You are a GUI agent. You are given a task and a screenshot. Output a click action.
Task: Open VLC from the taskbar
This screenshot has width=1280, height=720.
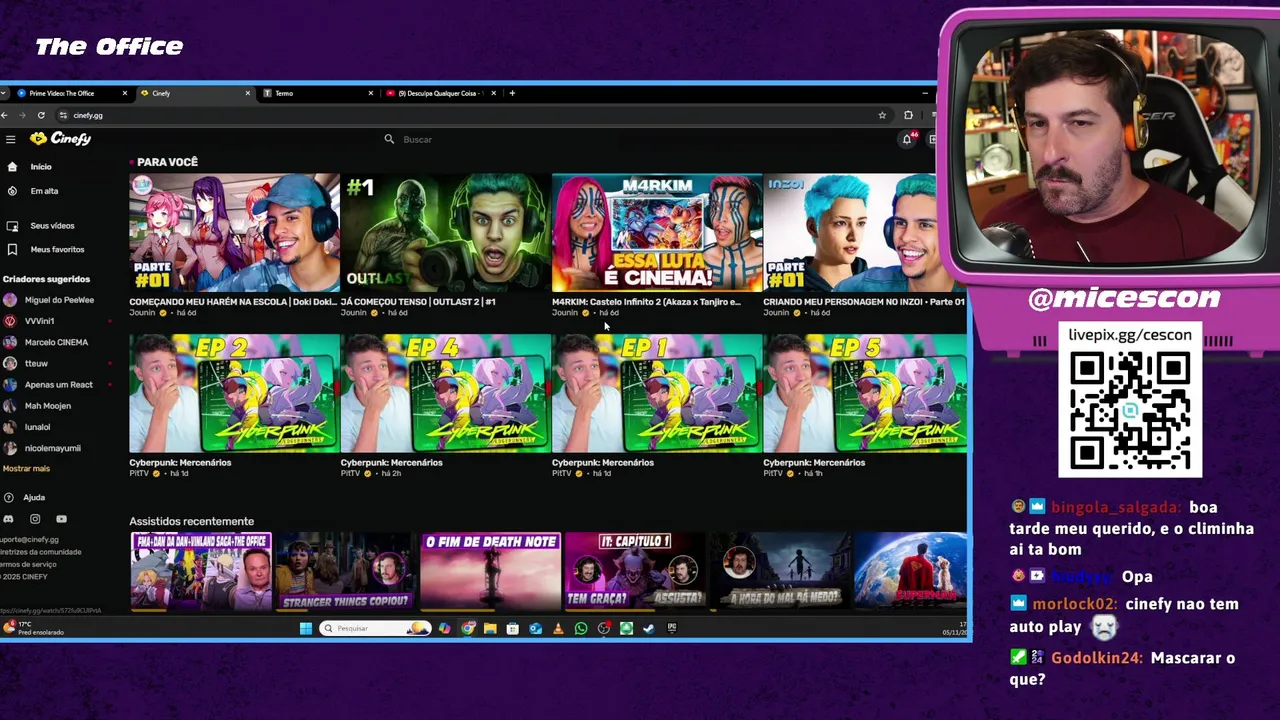pos(558,628)
